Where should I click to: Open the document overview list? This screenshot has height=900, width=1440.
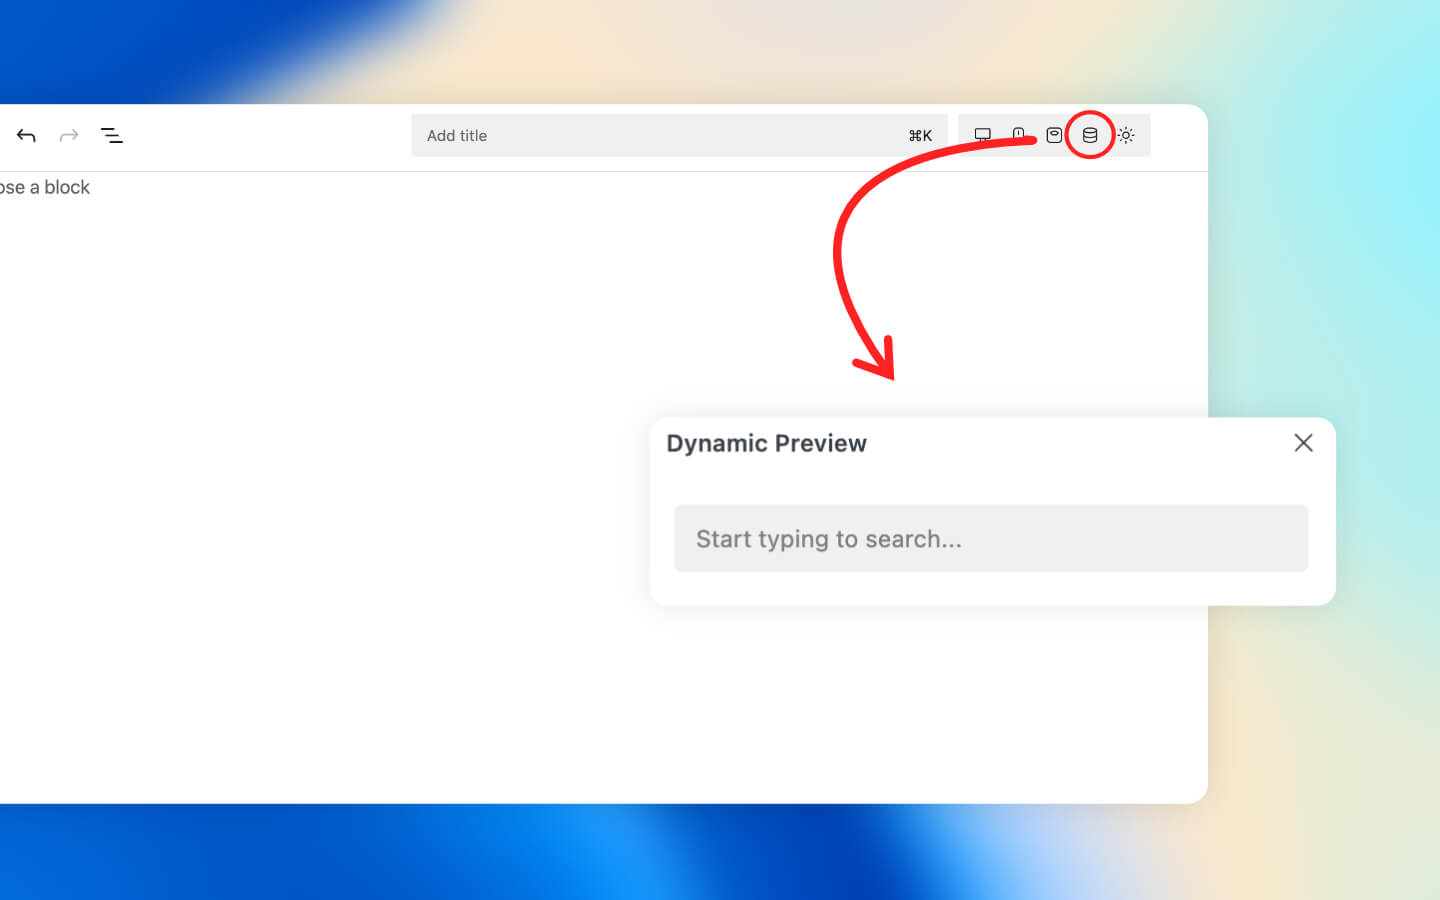(x=112, y=135)
